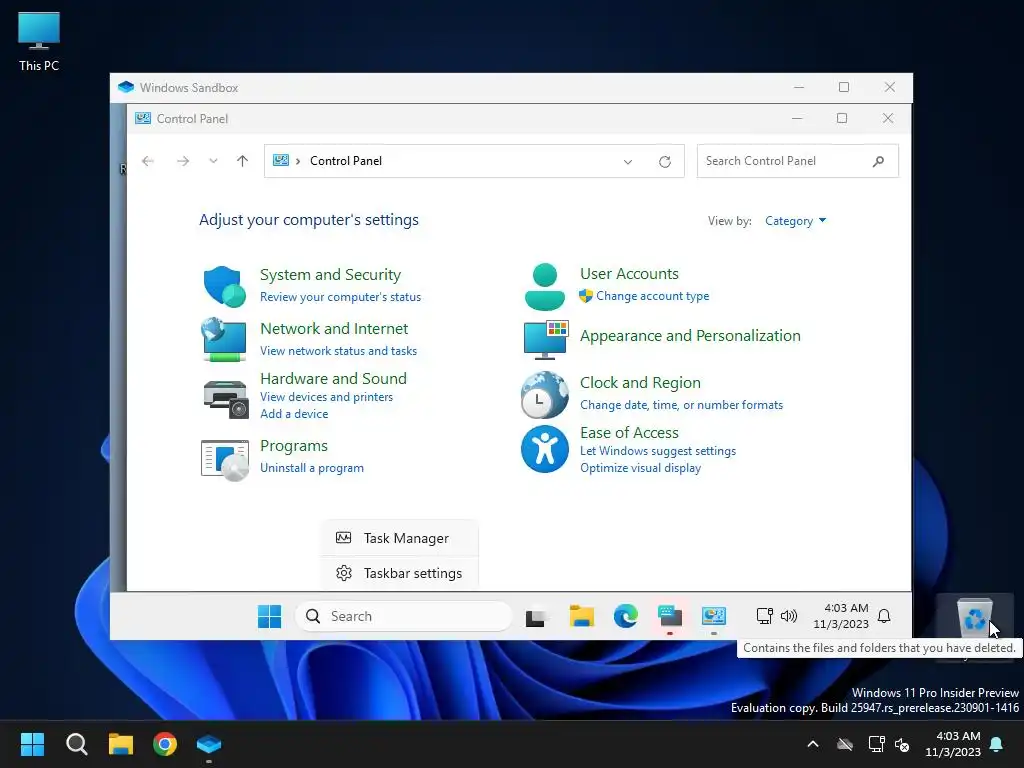Image resolution: width=1024 pixels, height=768 pixels.
Task: Click Add a device link
Action: [x=294, y=414]
